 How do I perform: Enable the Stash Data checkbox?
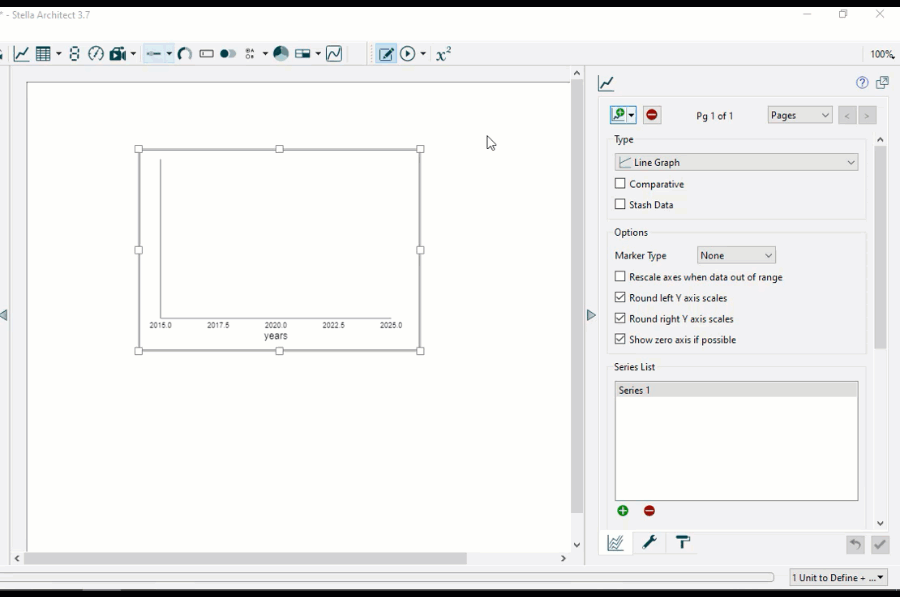pyautogui.click(x=620, y=204)
